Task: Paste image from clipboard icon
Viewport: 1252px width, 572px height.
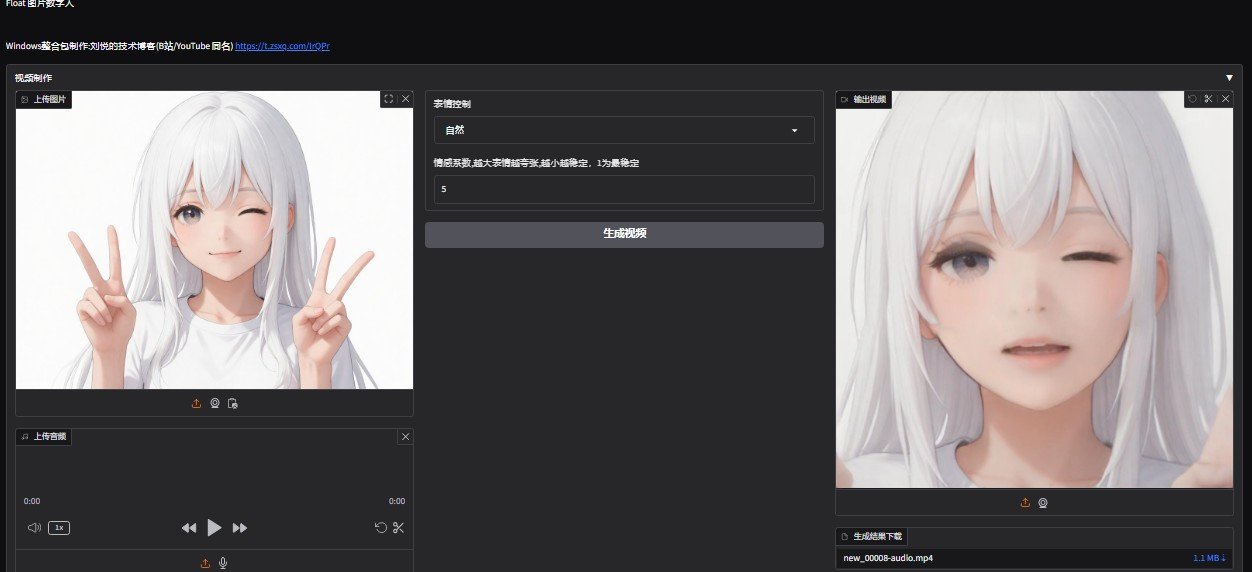Action: pyautogui.click(x=232, y=403)
